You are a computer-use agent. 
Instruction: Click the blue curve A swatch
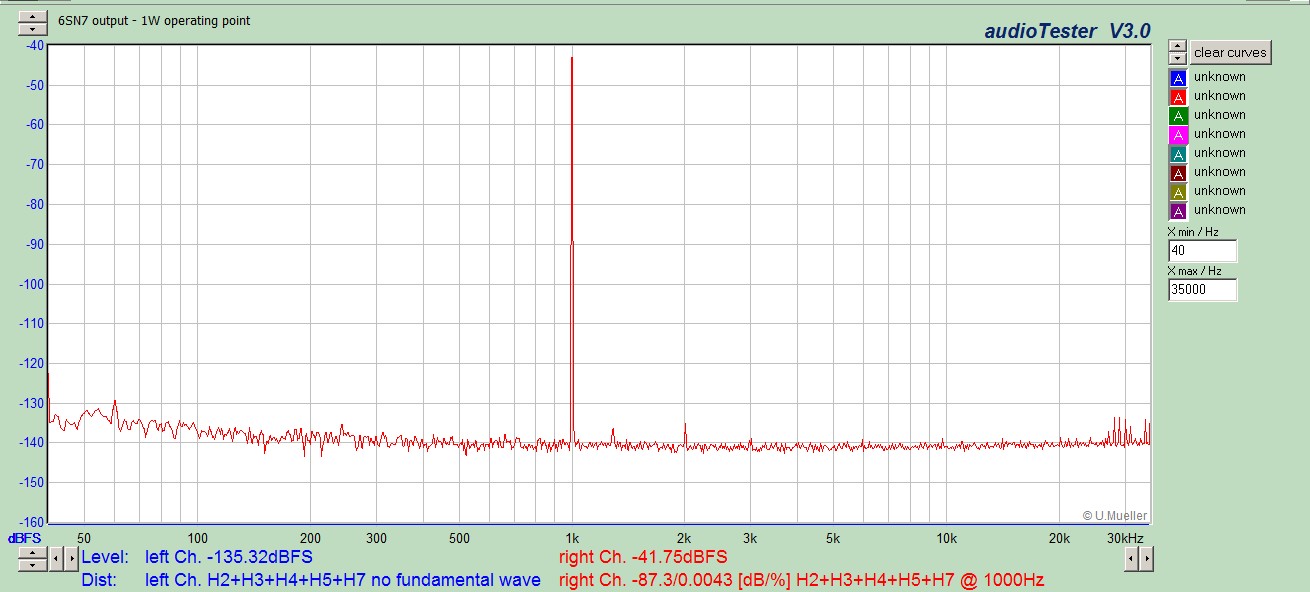pyautogui.click(x=1178, y=77)
